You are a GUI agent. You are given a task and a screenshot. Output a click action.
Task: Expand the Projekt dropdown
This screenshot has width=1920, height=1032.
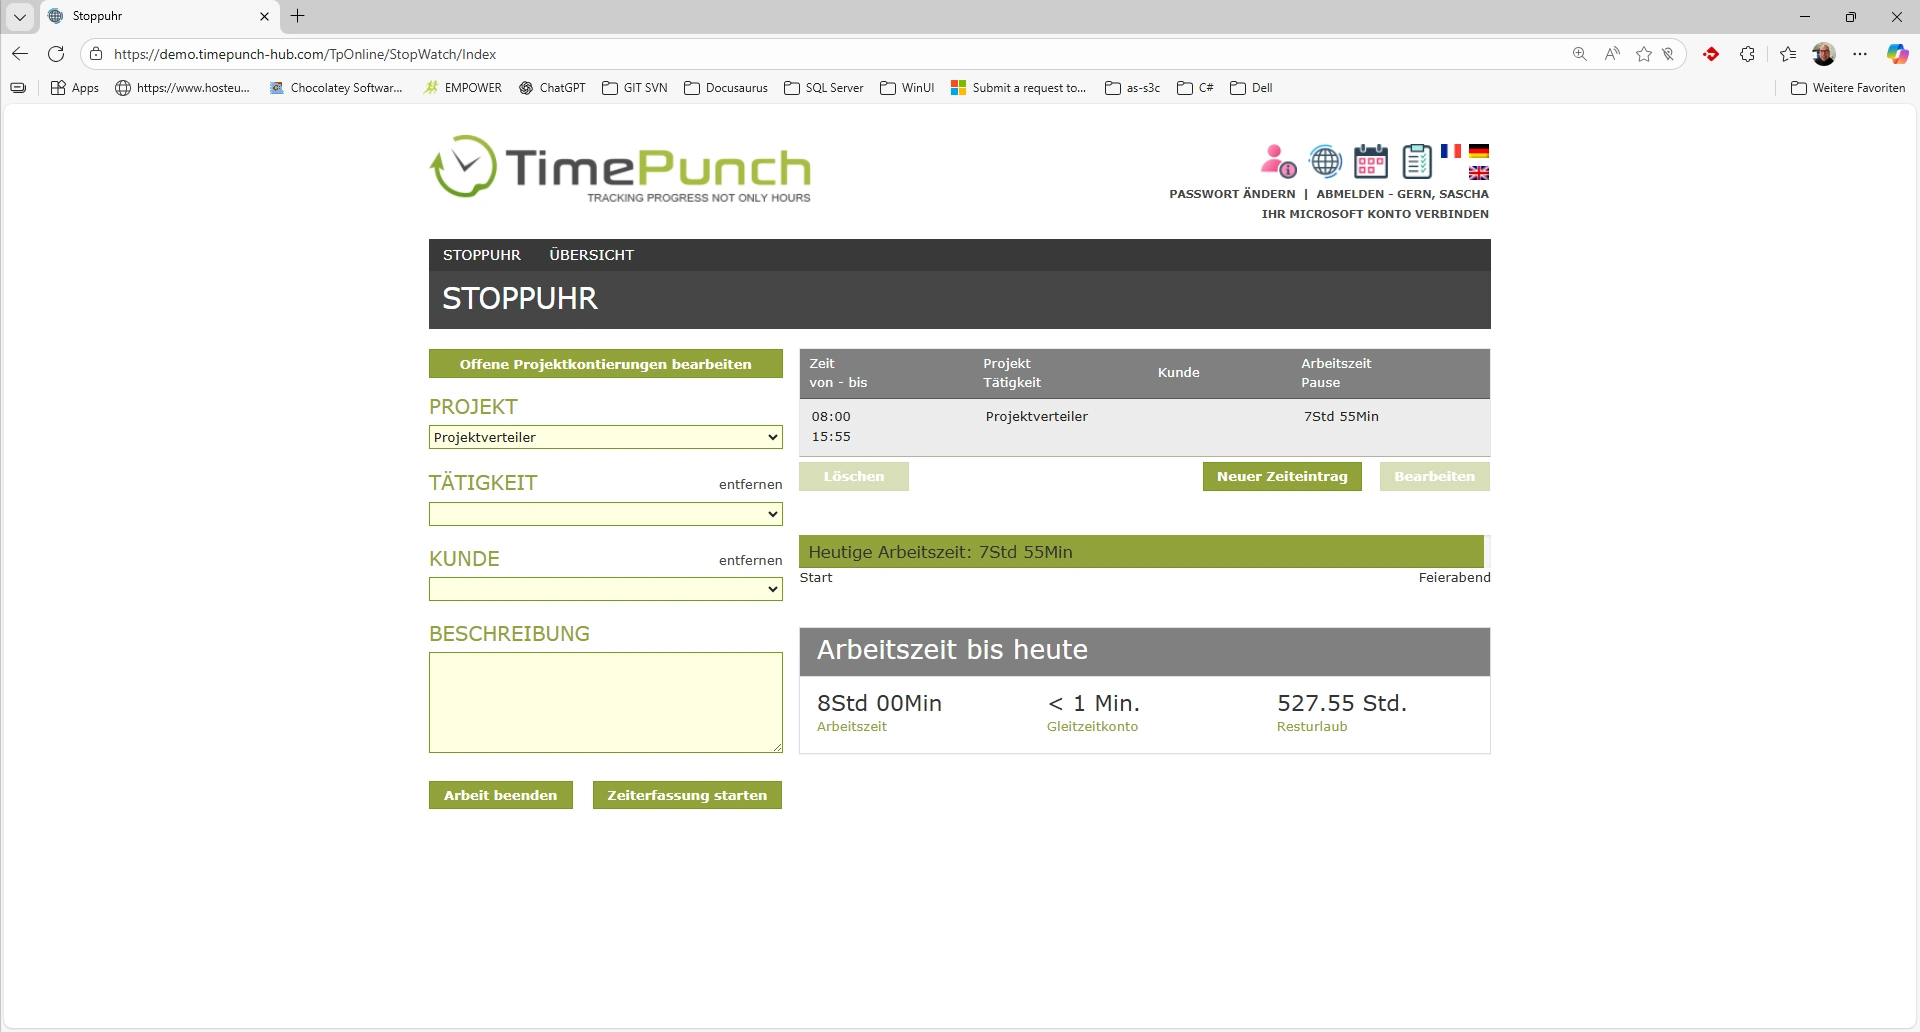coord(605,437)
